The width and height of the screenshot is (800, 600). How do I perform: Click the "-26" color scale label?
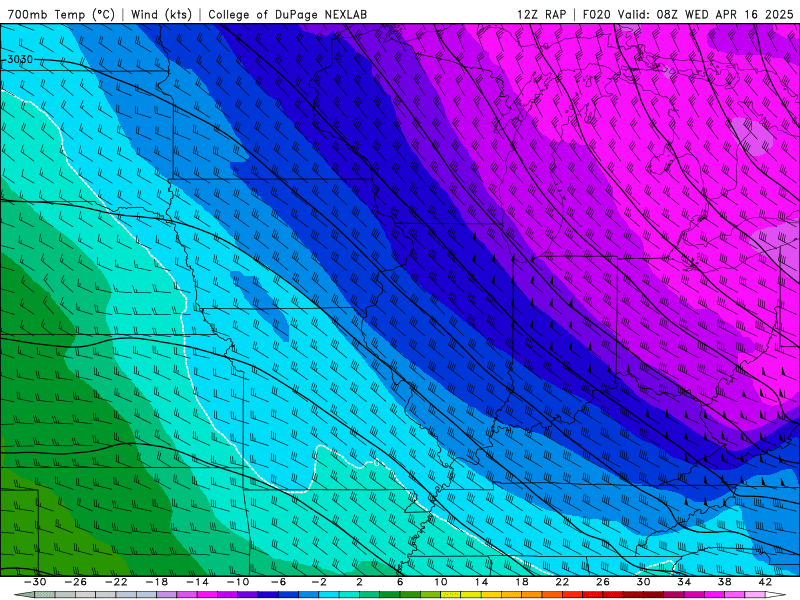click(x=76, y=582)
